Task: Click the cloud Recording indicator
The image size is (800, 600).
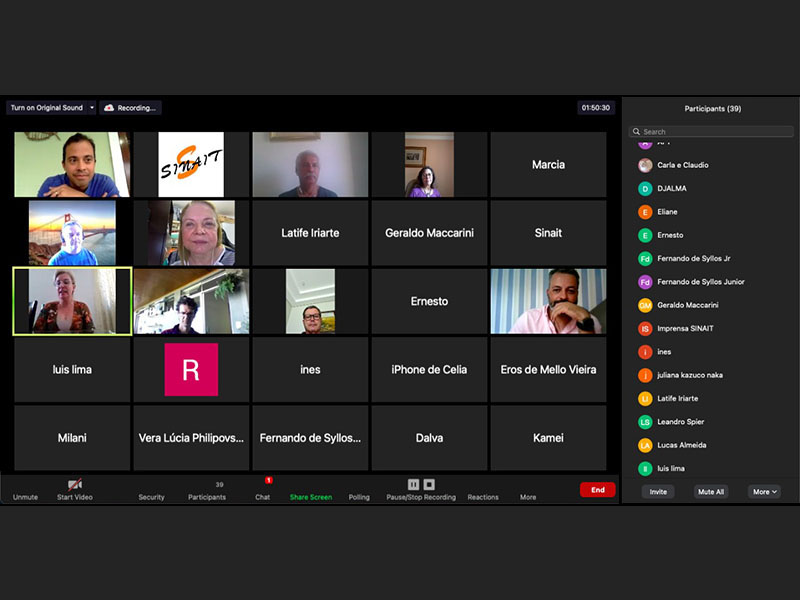Action: tap(130, 108)
